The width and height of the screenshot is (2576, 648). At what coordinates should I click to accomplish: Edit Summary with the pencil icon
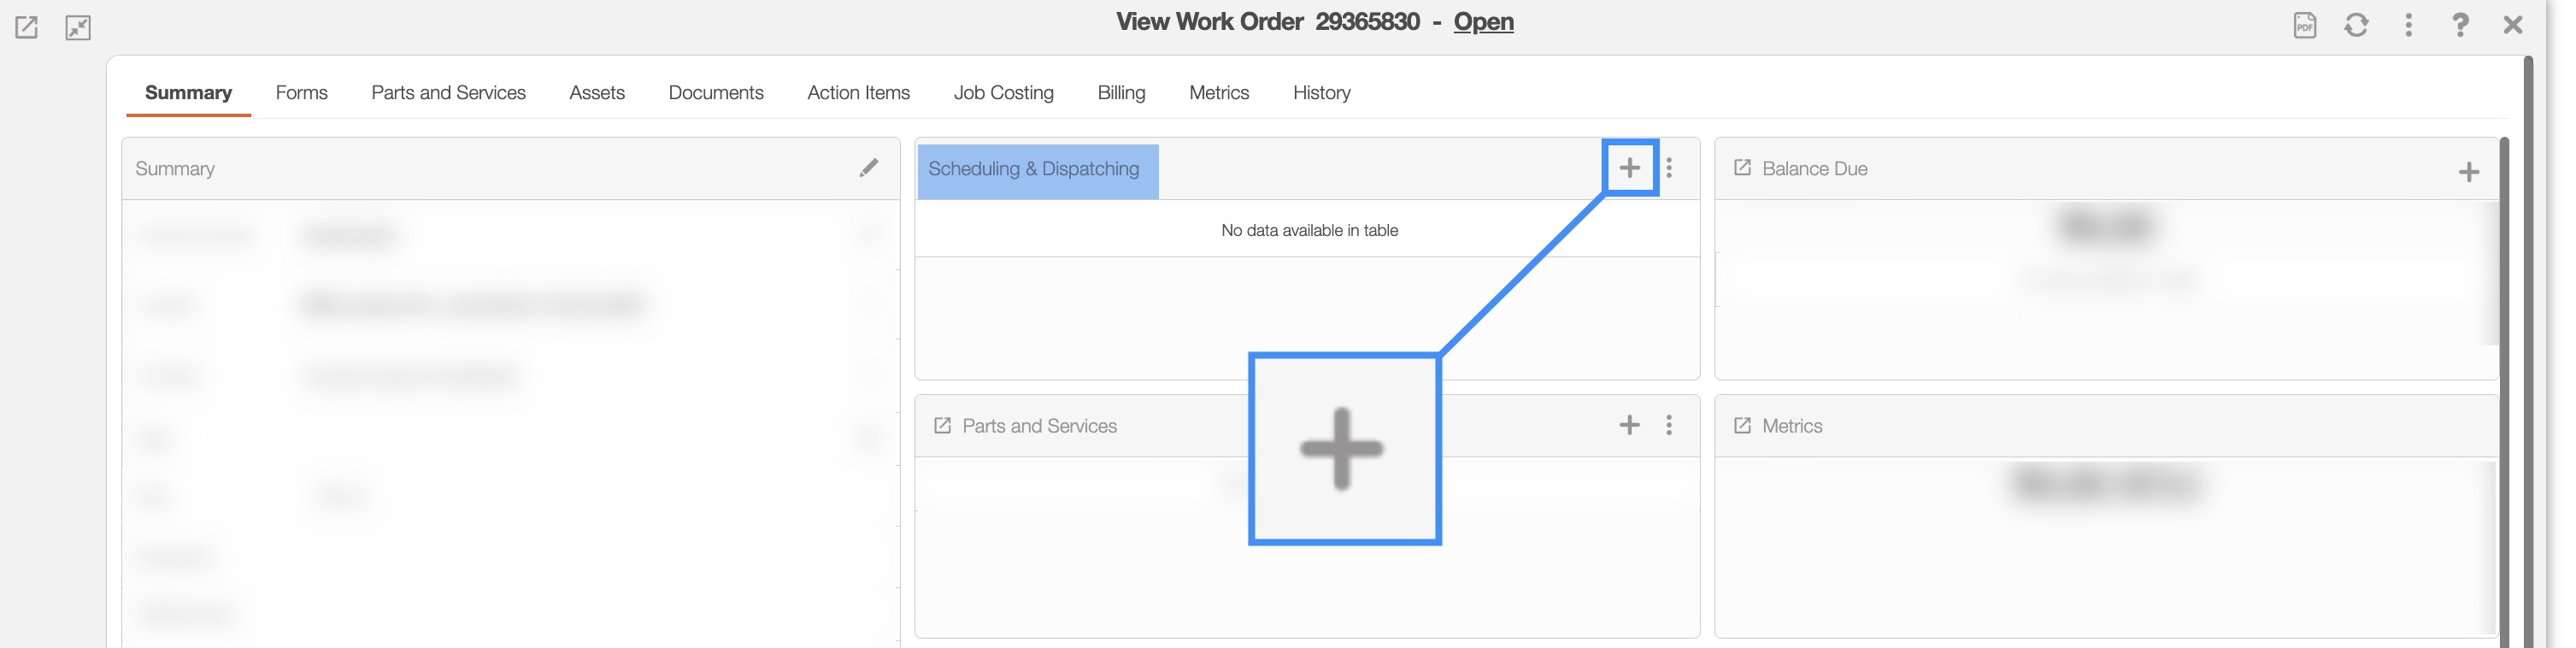868,168
